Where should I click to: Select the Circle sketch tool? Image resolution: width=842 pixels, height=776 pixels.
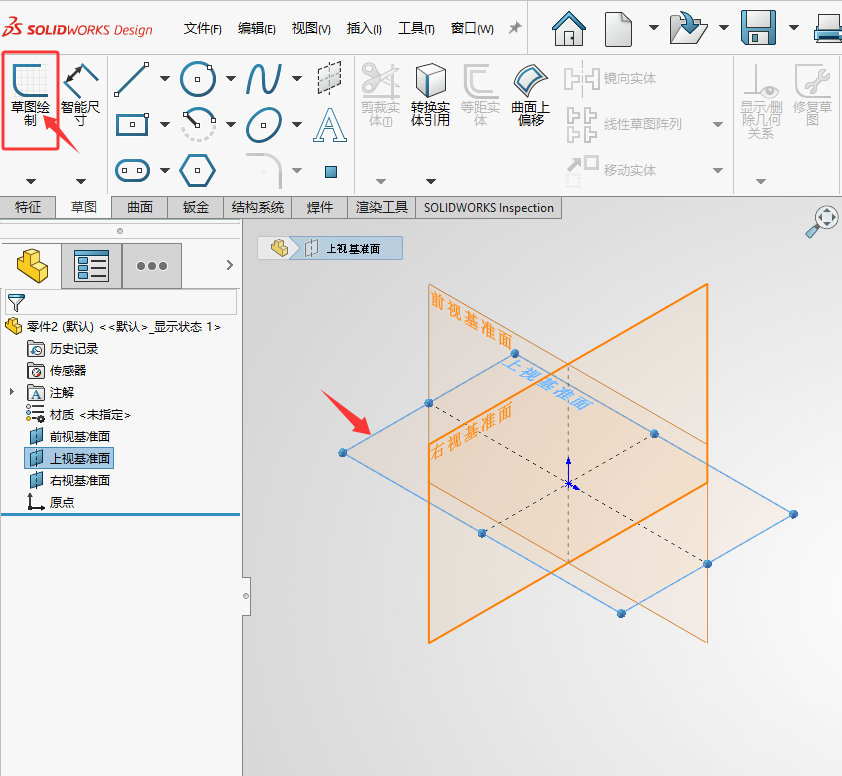[x=198, y=79]
